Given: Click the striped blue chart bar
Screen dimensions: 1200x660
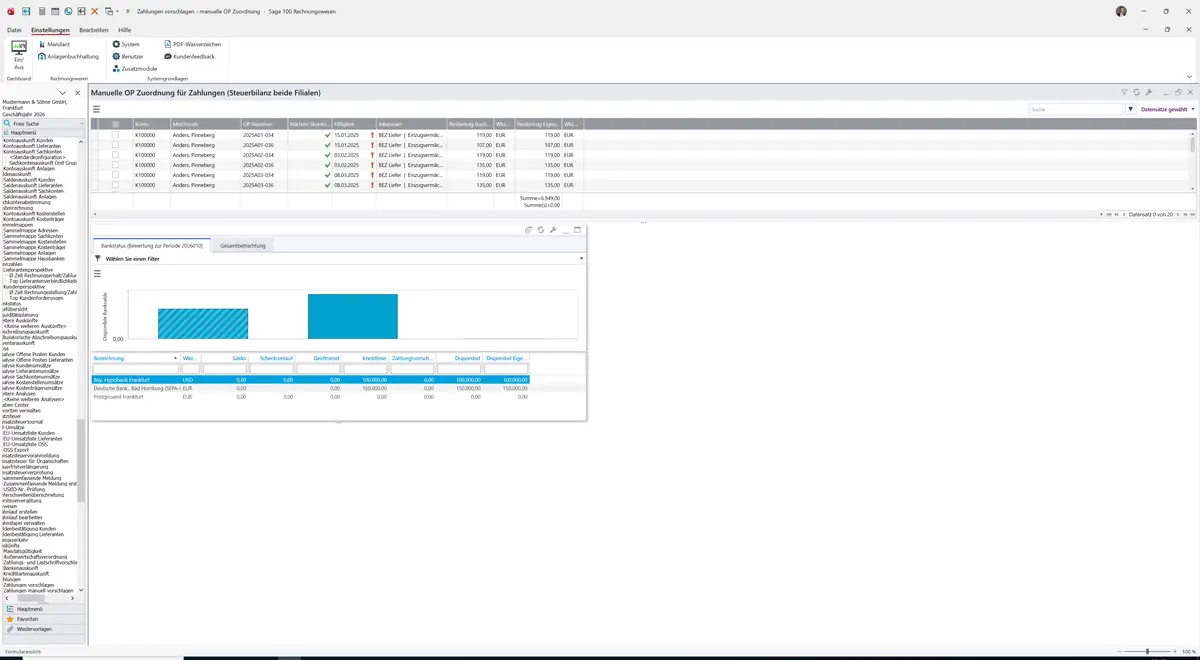Looking at the screenshot, I should [x=203, y=324].
